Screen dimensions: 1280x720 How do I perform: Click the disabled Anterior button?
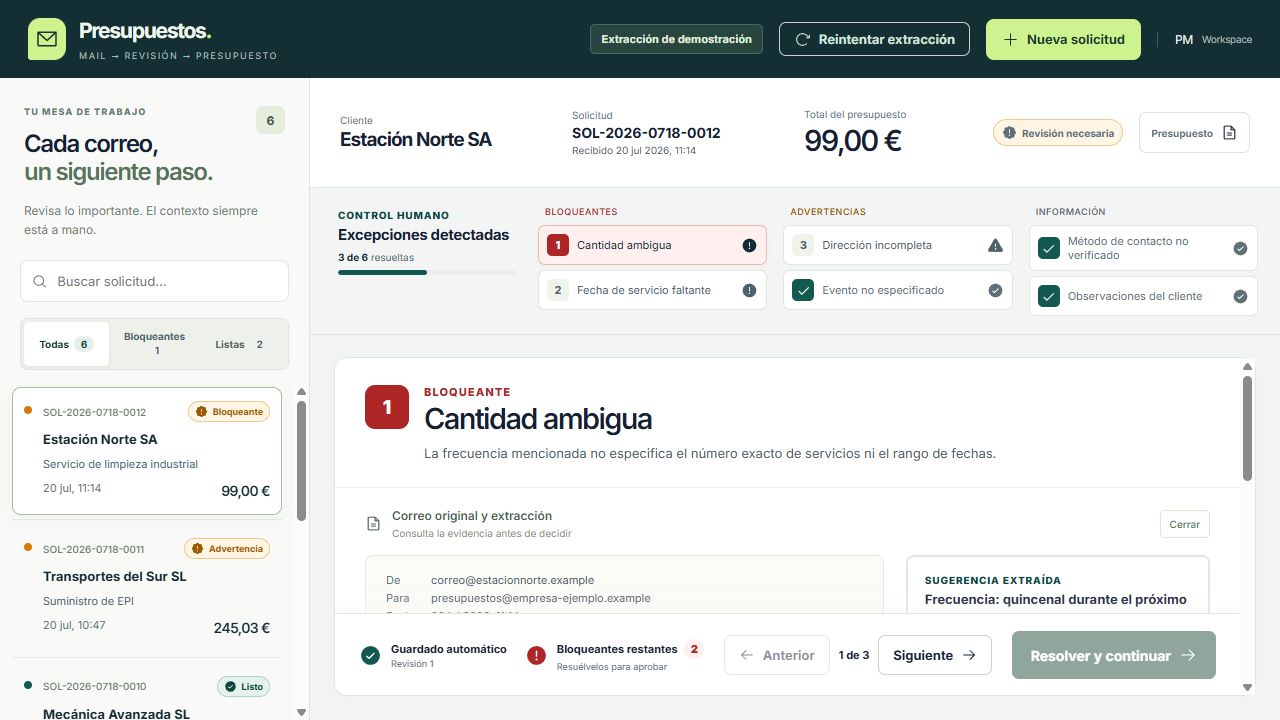[777, 656]
